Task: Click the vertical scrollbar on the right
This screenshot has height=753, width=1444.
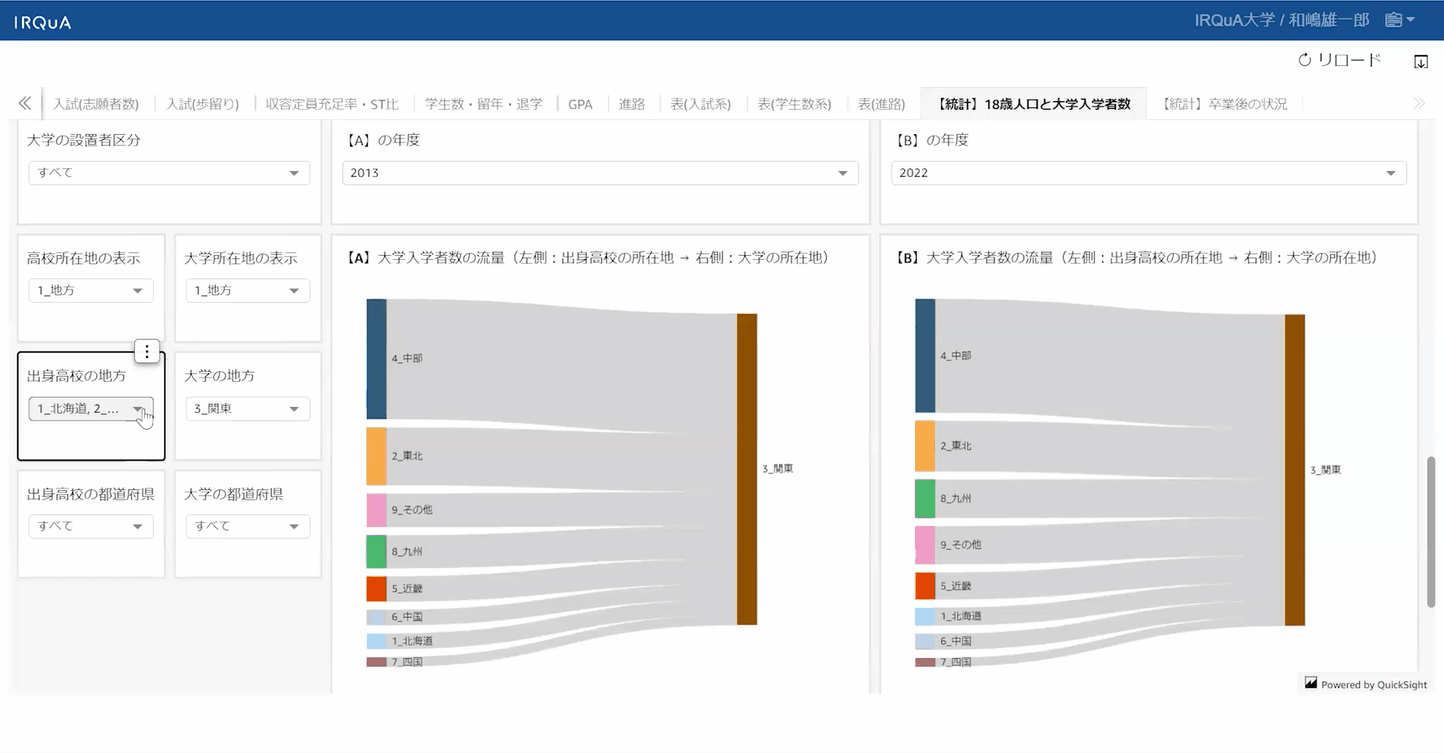Action: click(x=1430, y=530)
